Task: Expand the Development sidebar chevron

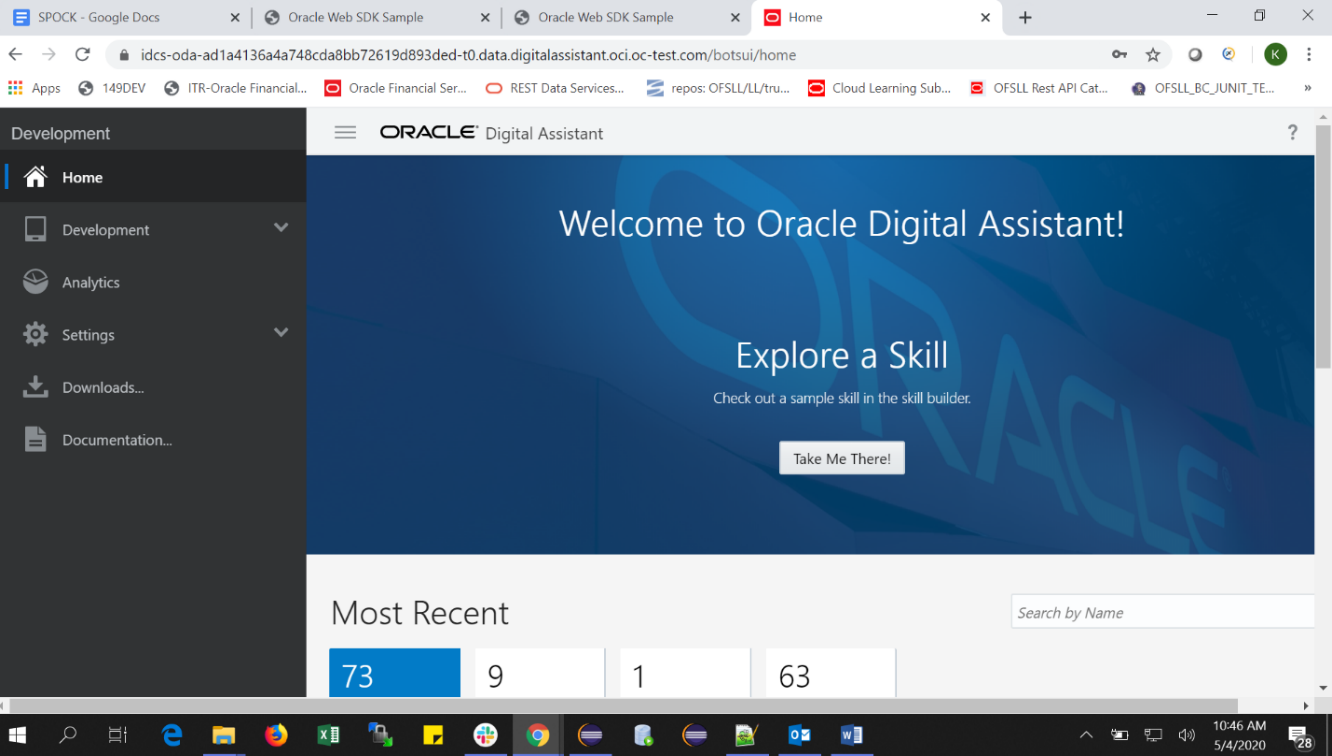Action: click(x=281, y=228)
